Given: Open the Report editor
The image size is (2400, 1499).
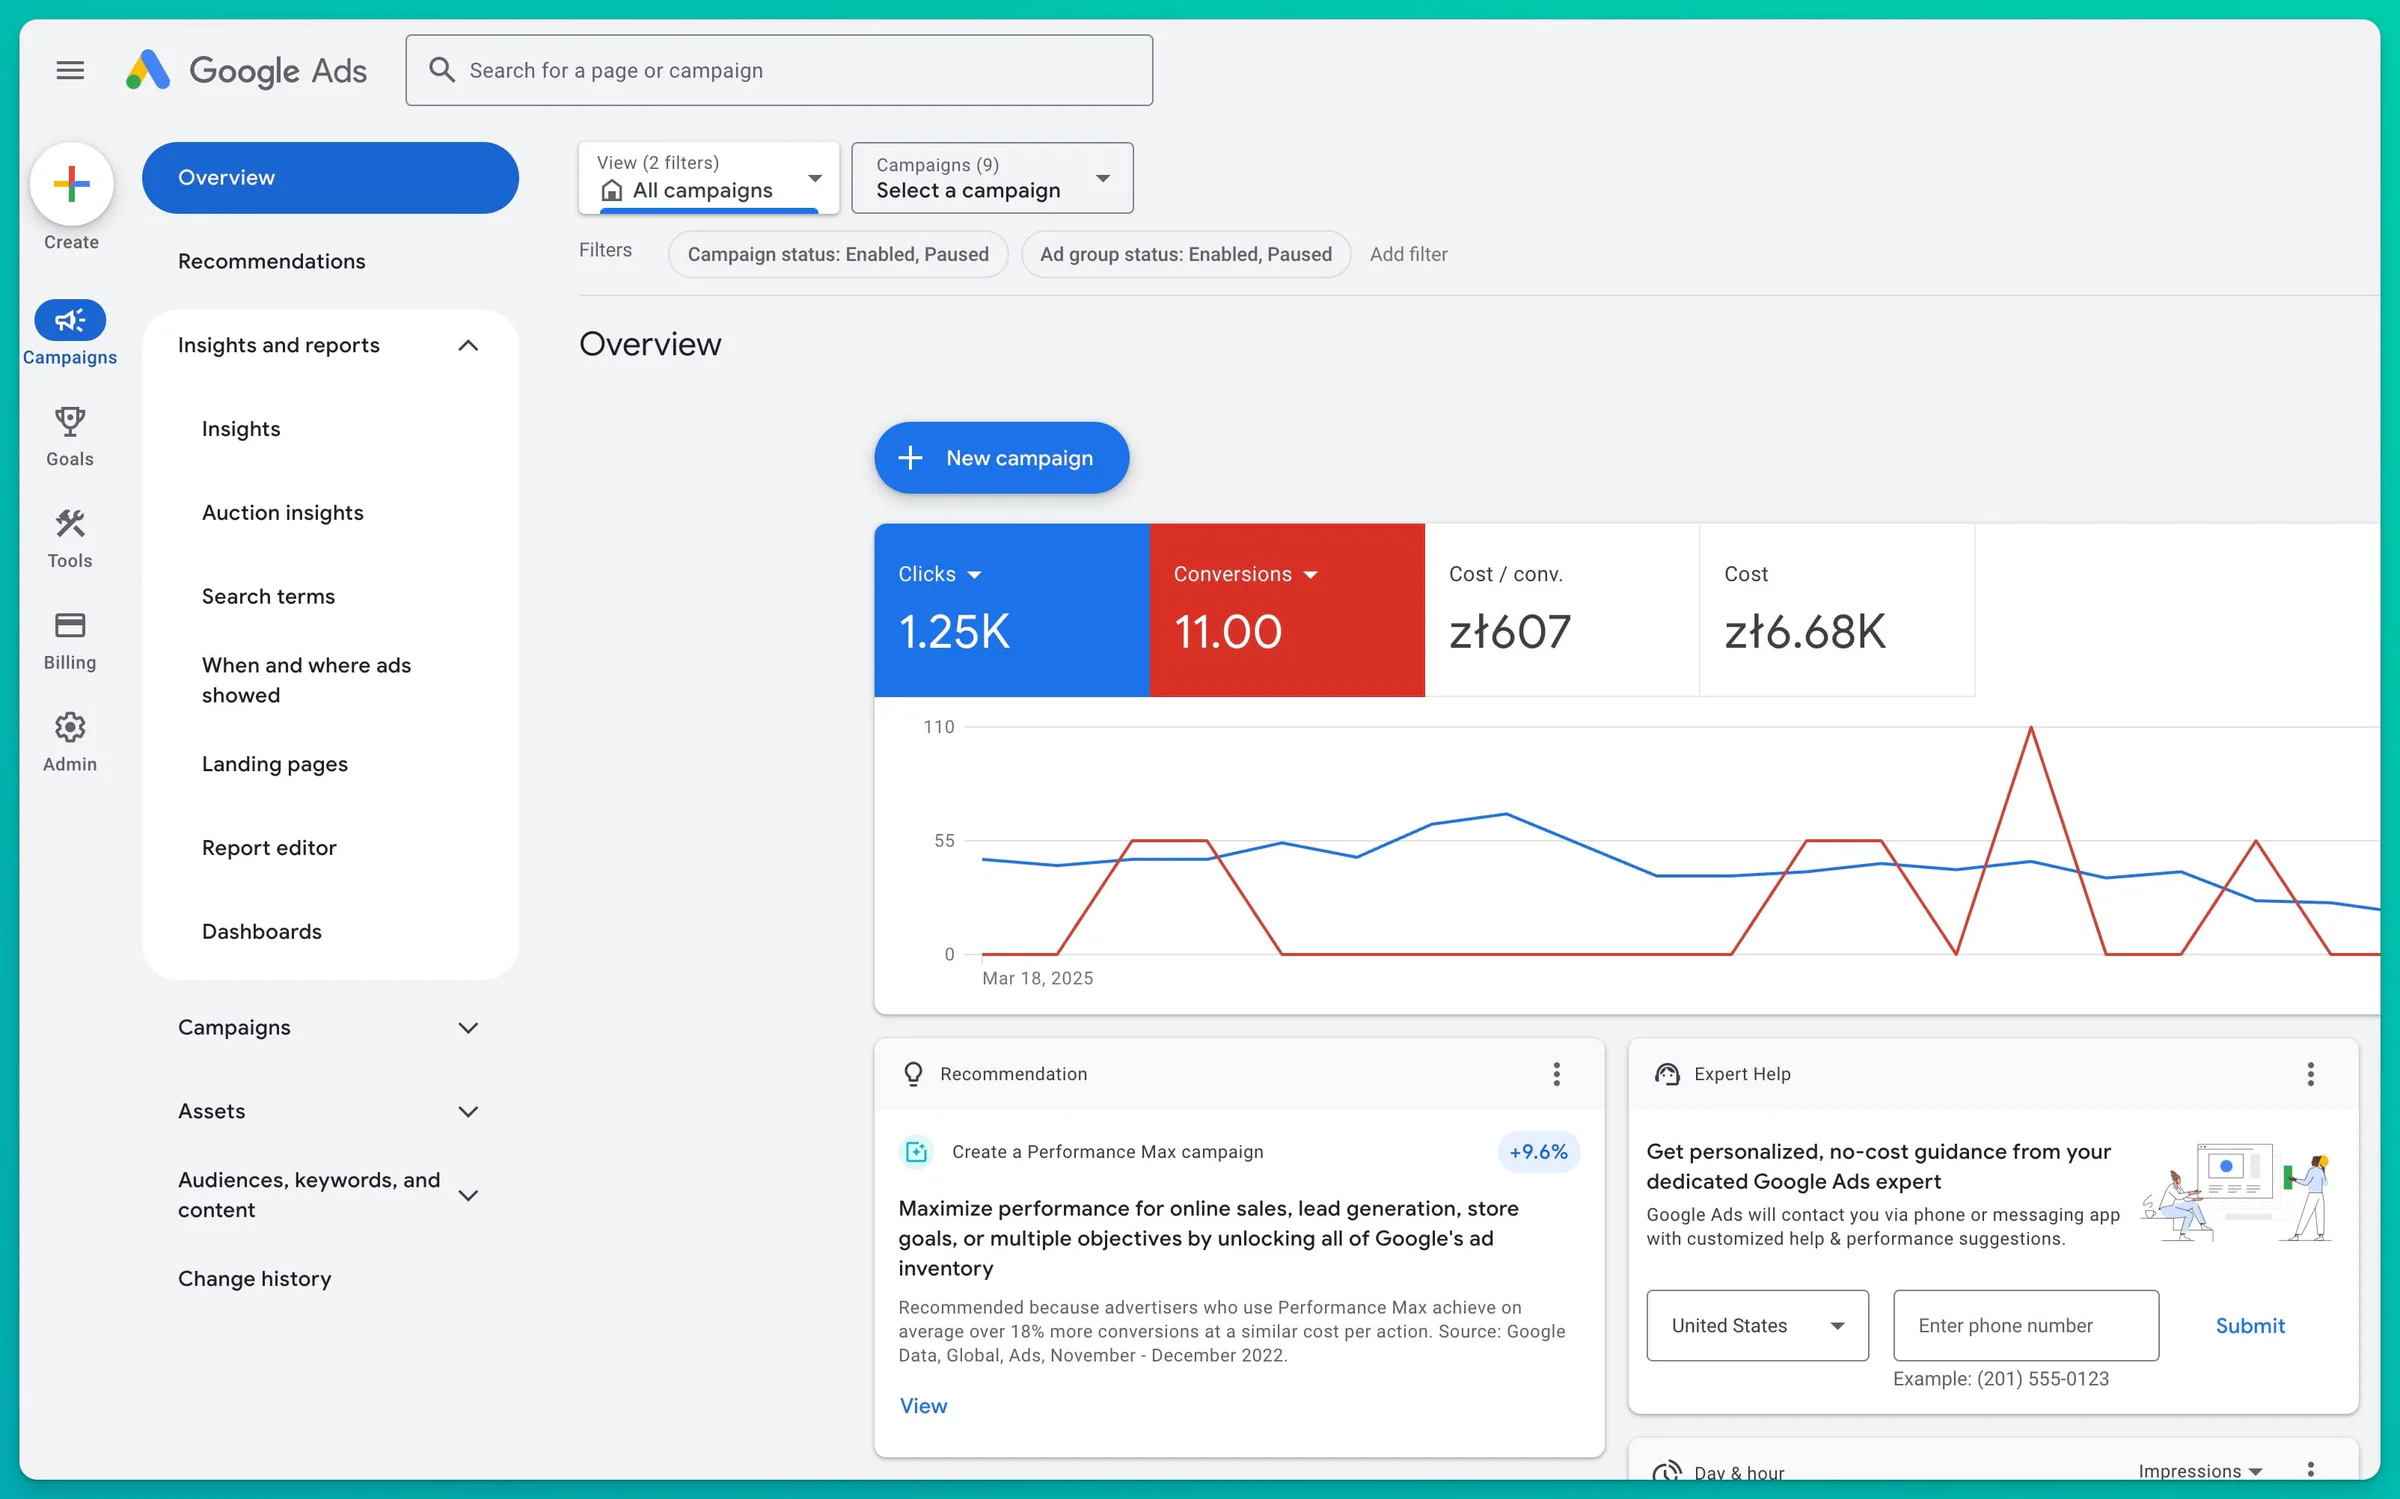Looking at the screenshot, I should 269,848.
